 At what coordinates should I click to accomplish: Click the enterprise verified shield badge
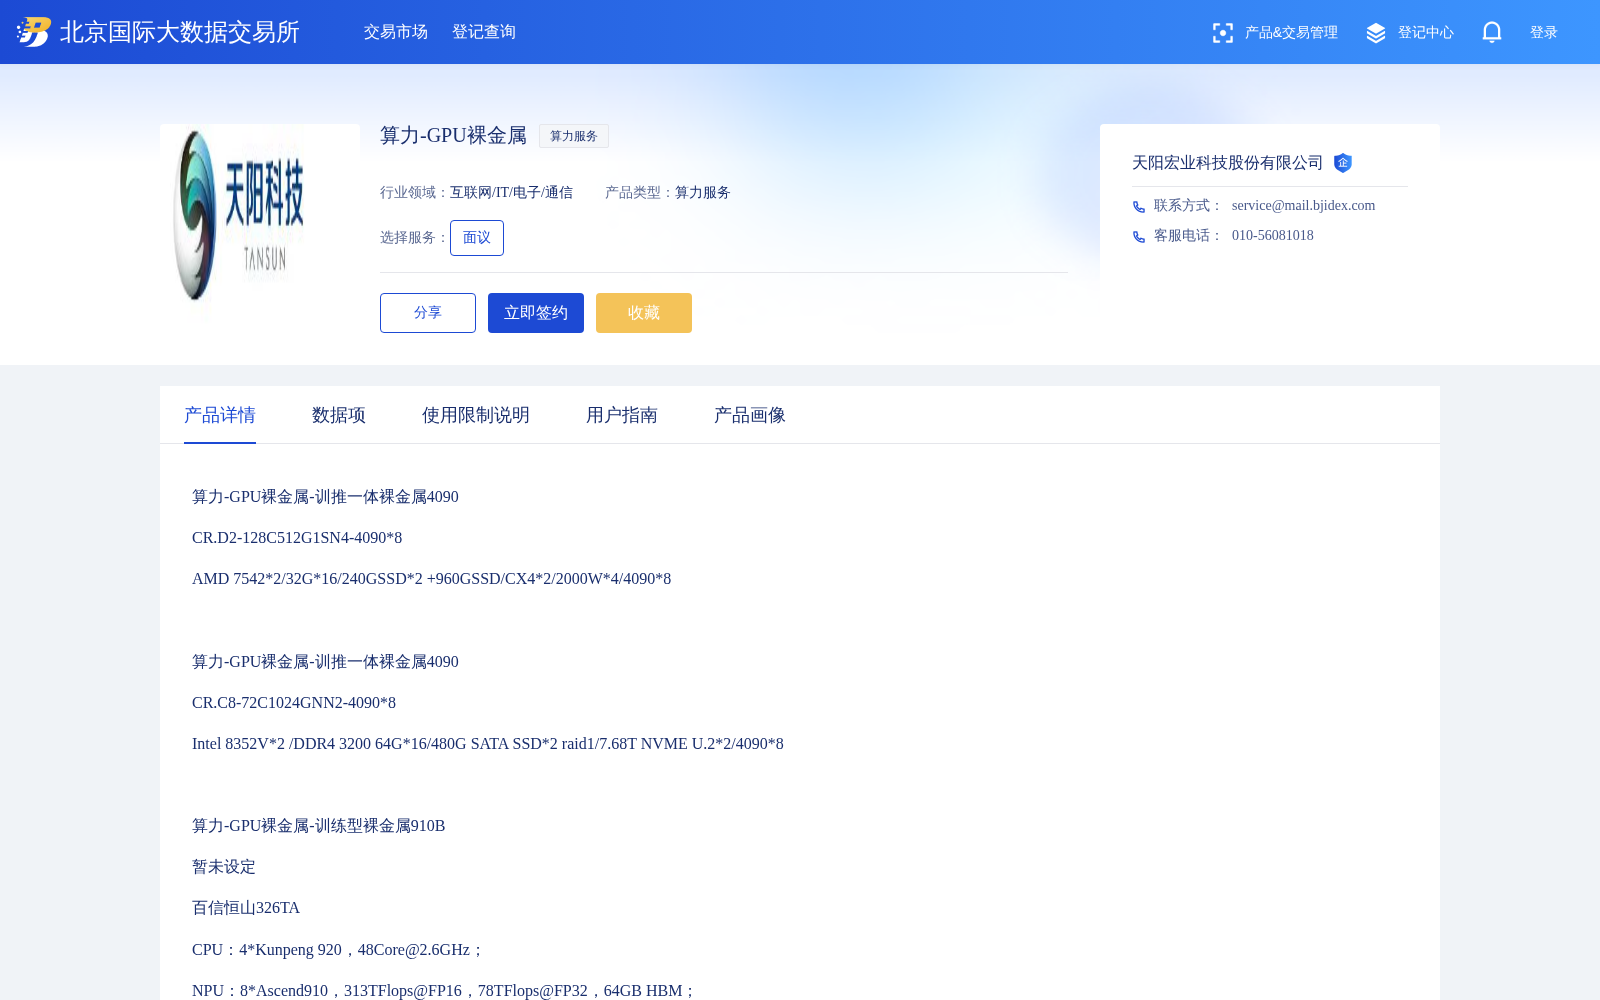coord(1343,163)
